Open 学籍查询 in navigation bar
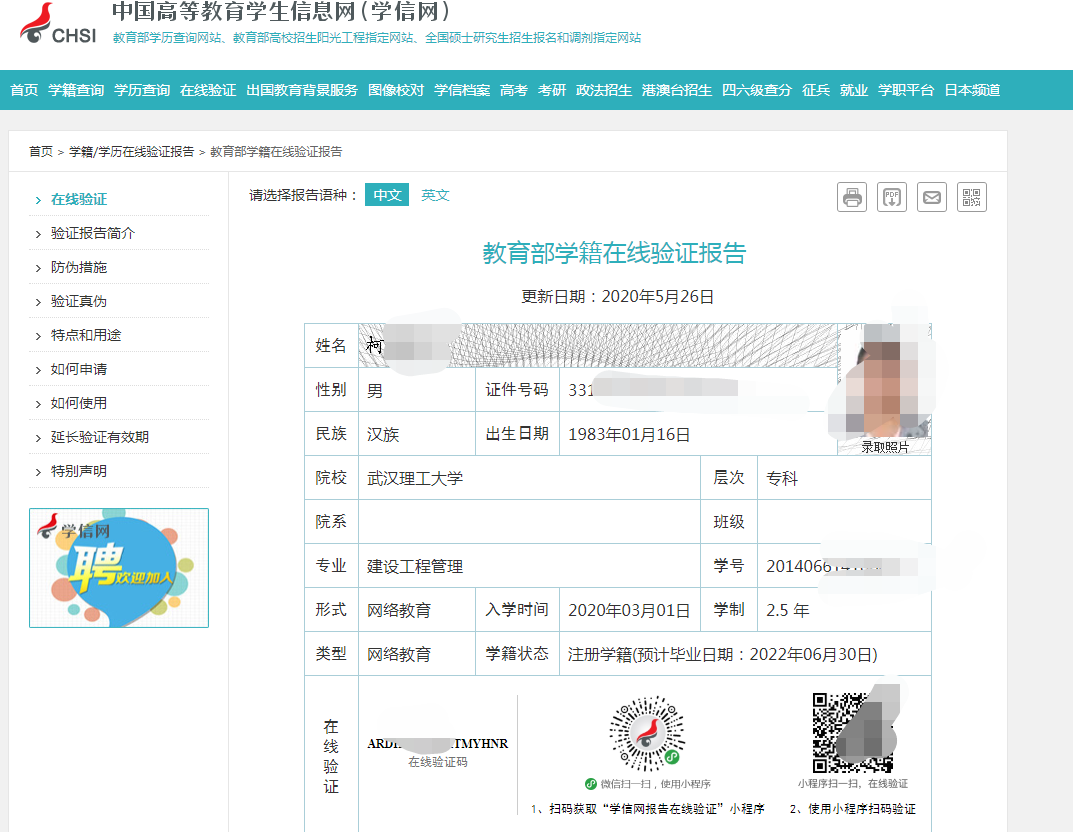The width and height of the screenshot is (1073, 832). (76, 90)
